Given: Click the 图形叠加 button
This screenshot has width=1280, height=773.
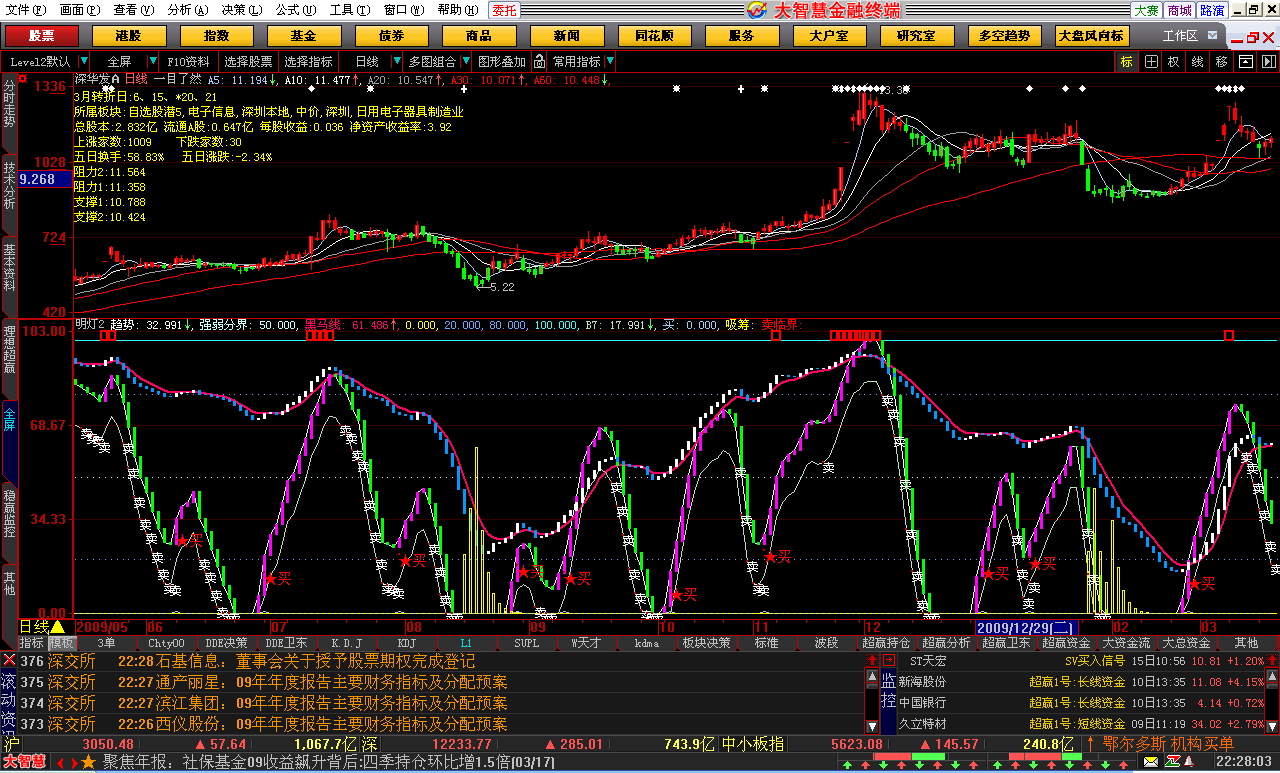Looking at the screenshot, I should (x=501, y=61).
